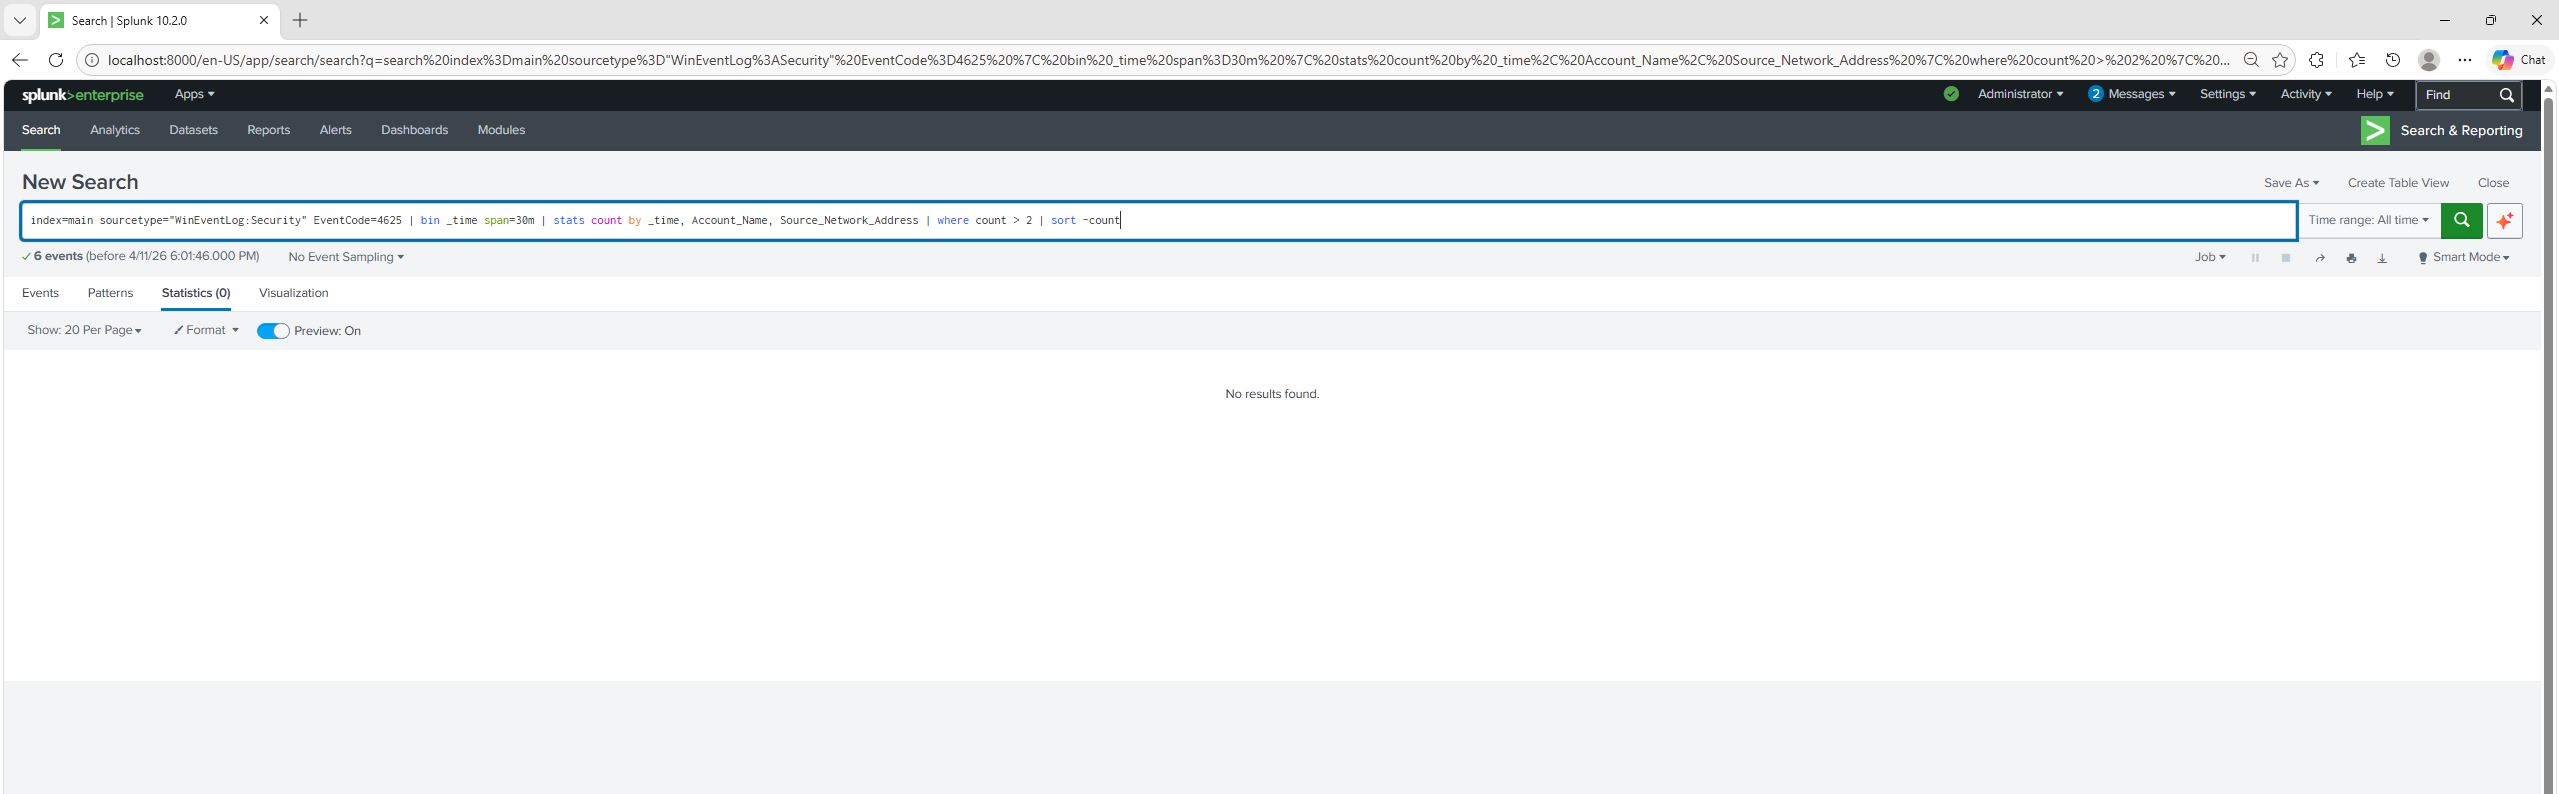
Task: Open the Modules nav item
Action: [x=501, y=130]
